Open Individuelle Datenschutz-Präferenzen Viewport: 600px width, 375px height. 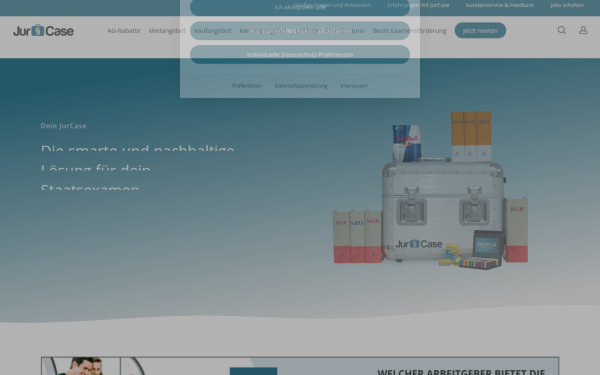coord(300,54)
